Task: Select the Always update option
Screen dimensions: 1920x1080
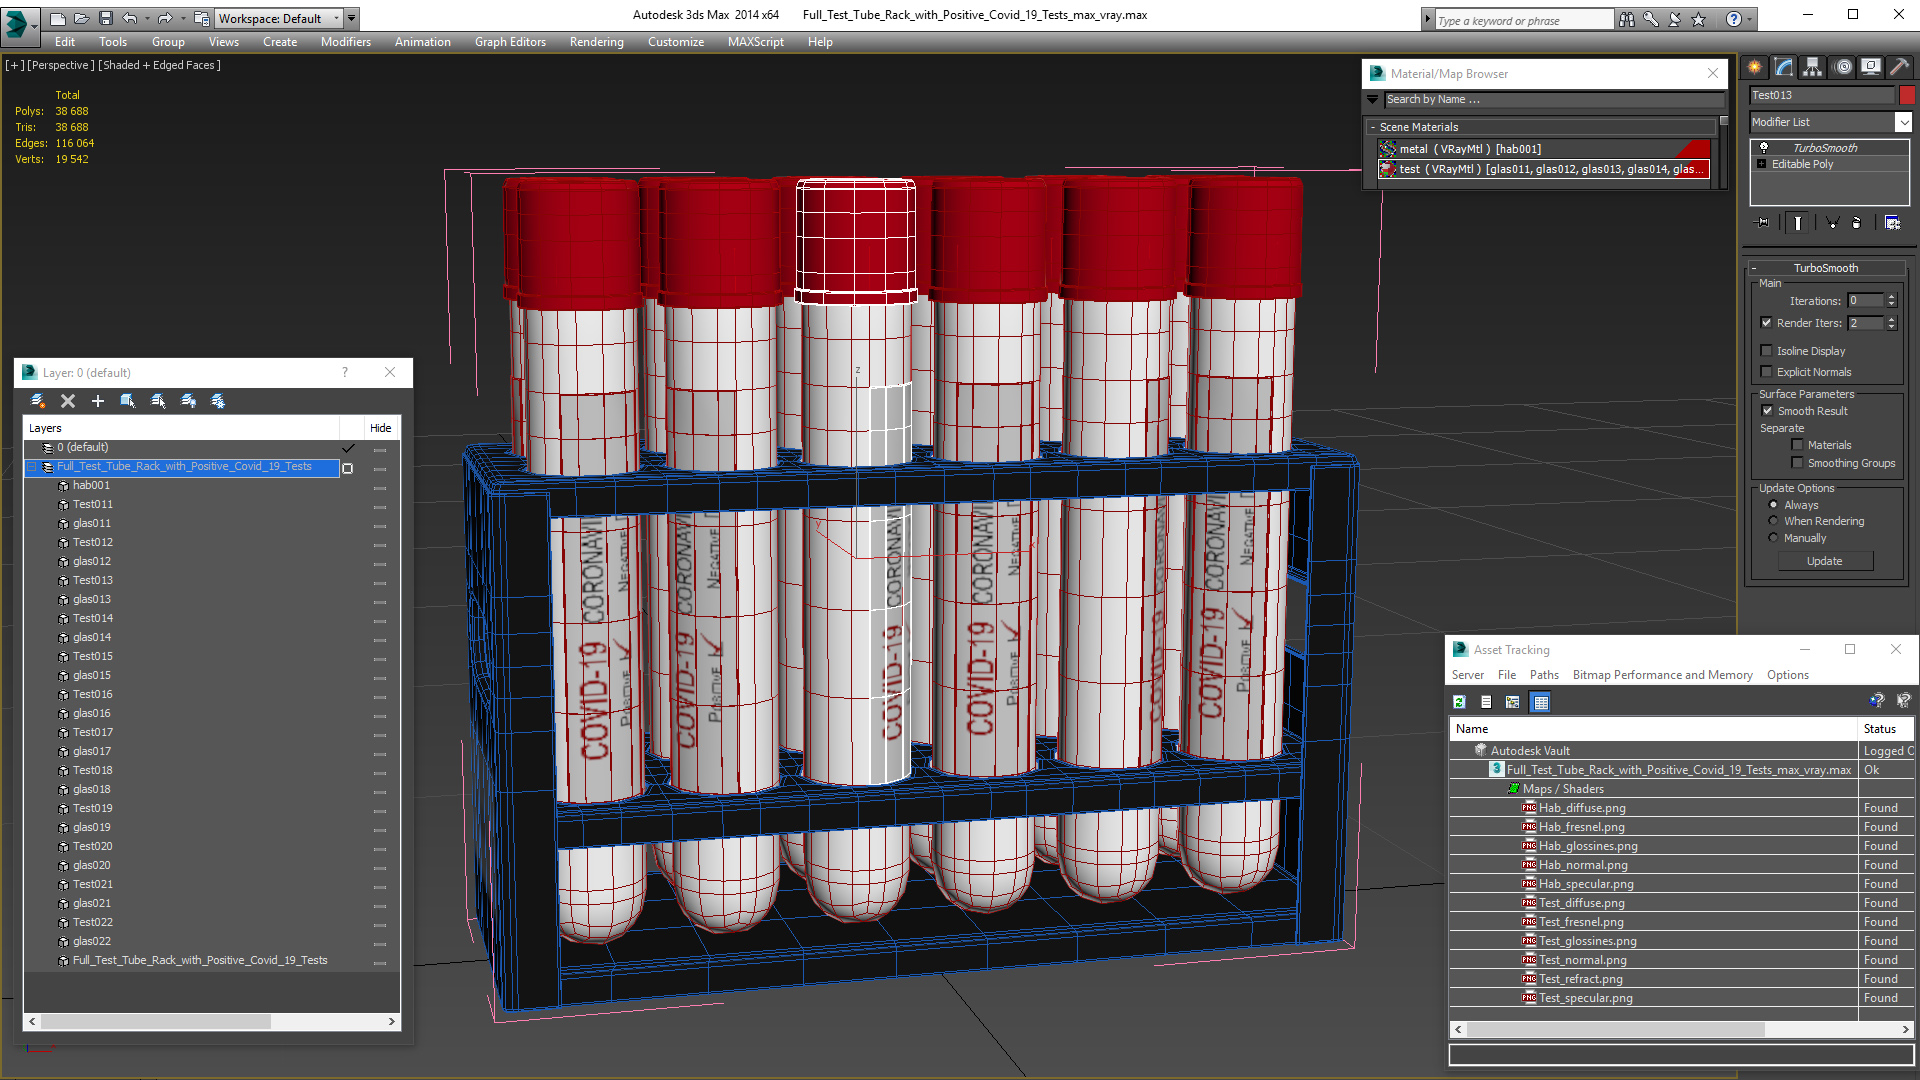Action: click(1773, 505)
